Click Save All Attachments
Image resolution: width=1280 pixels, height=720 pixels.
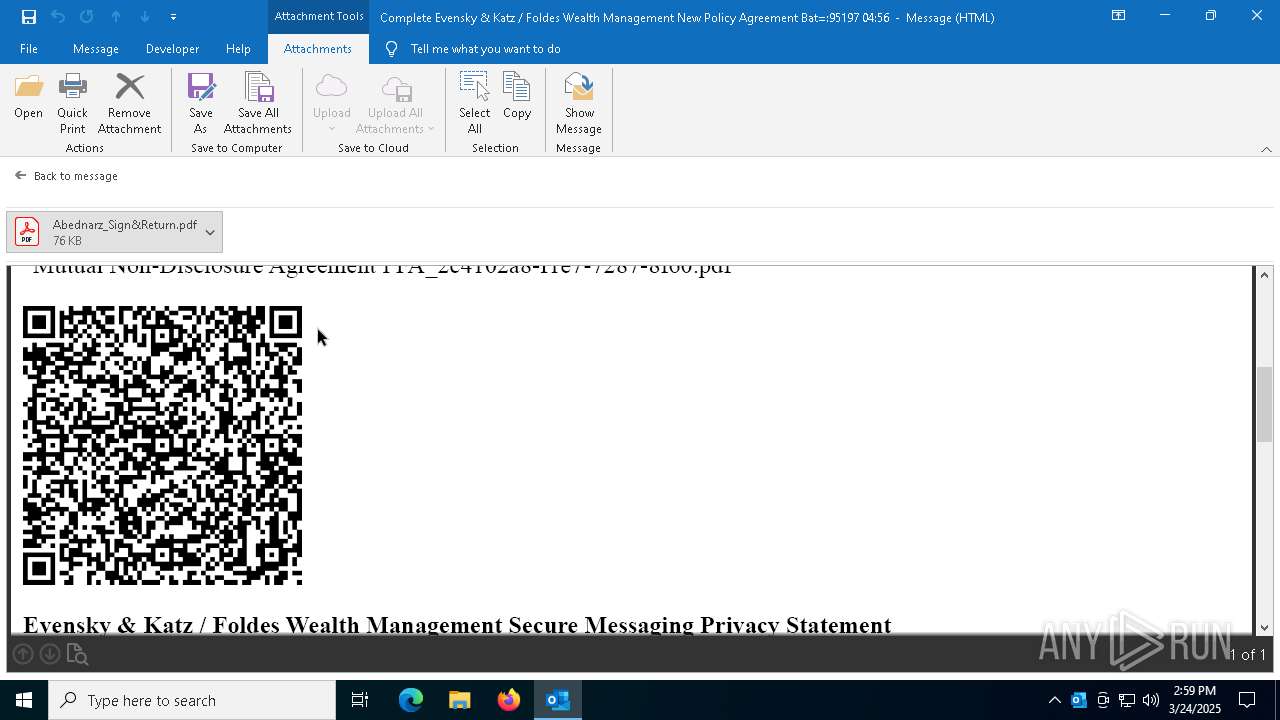(258, 104)
